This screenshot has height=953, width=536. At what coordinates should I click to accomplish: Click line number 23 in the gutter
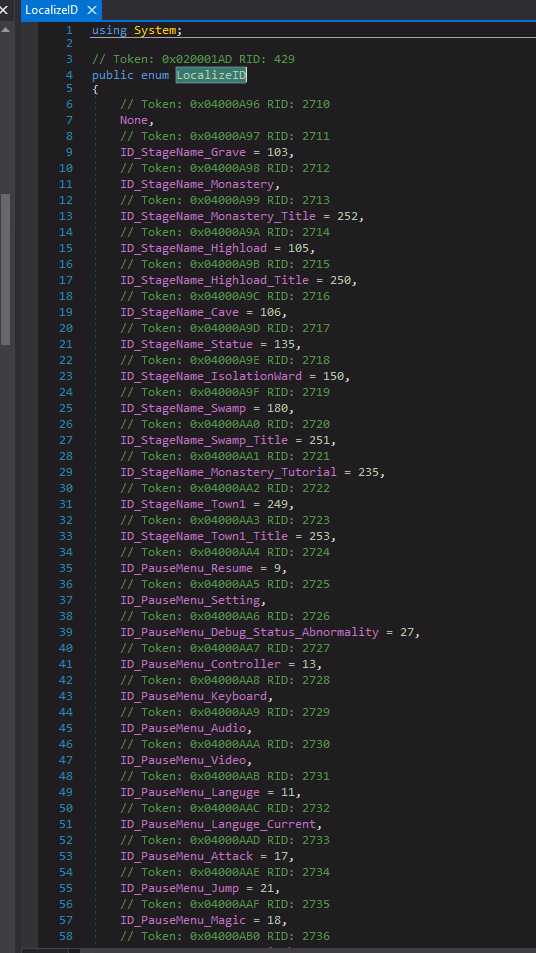click(65, 376)
